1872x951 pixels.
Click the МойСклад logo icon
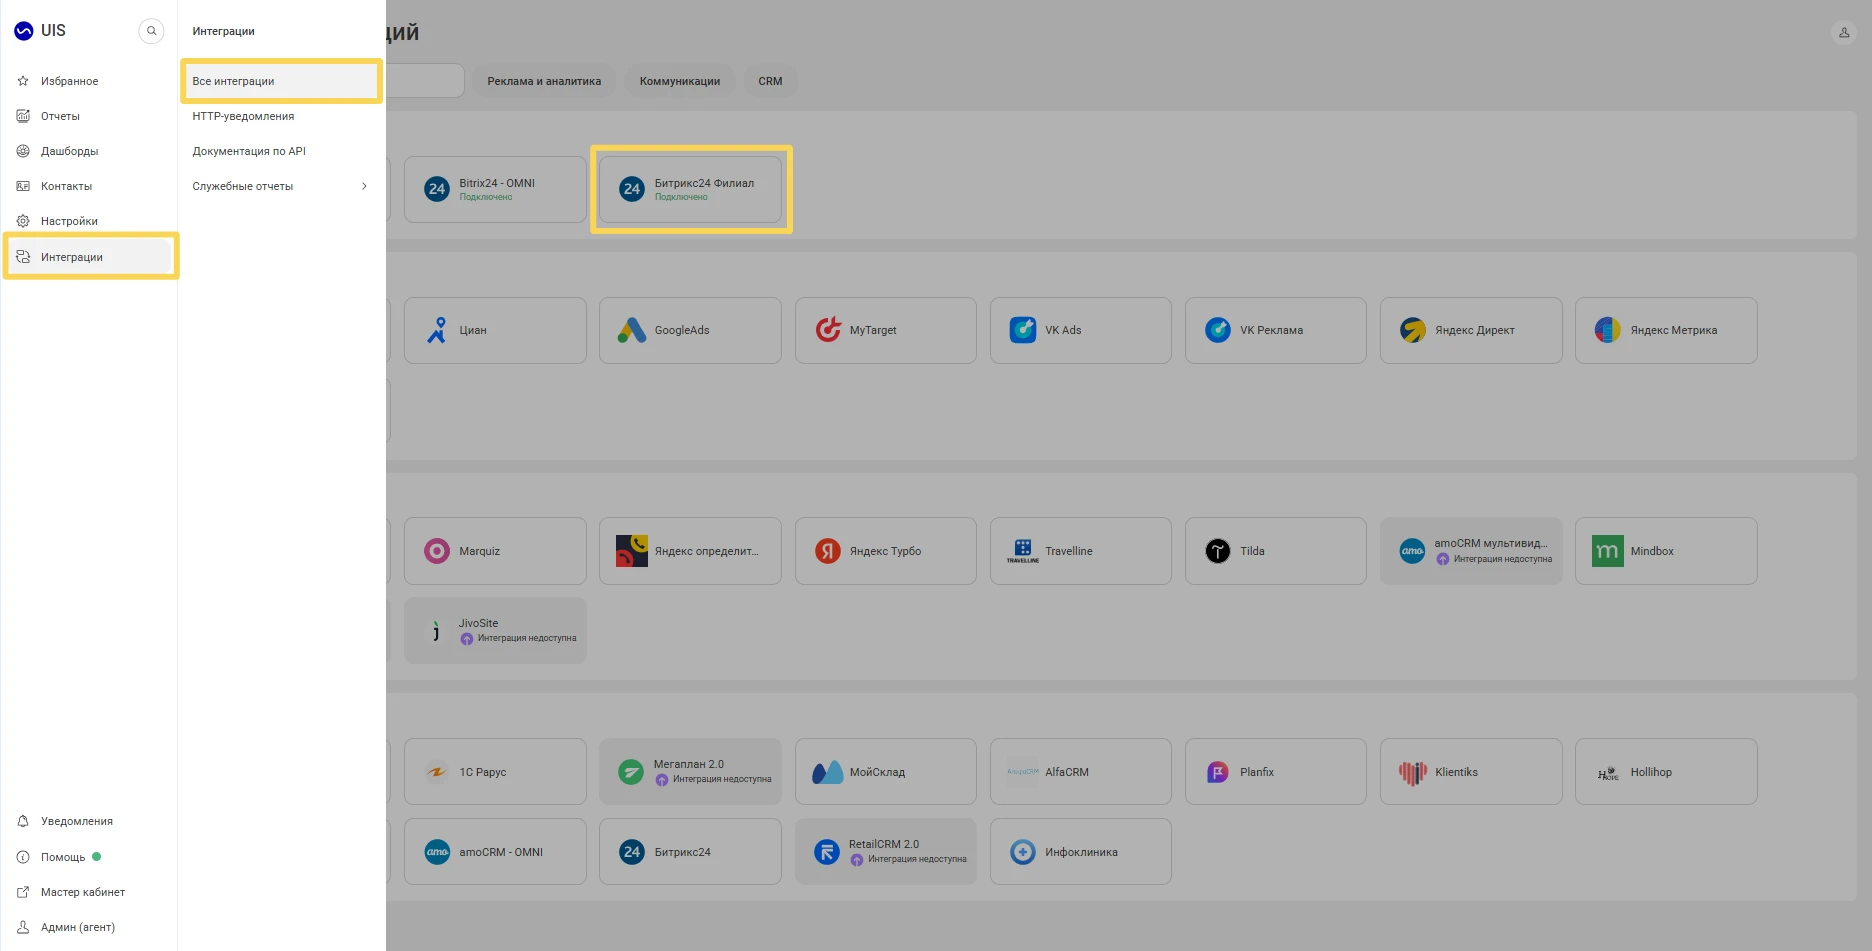(828, 772)
